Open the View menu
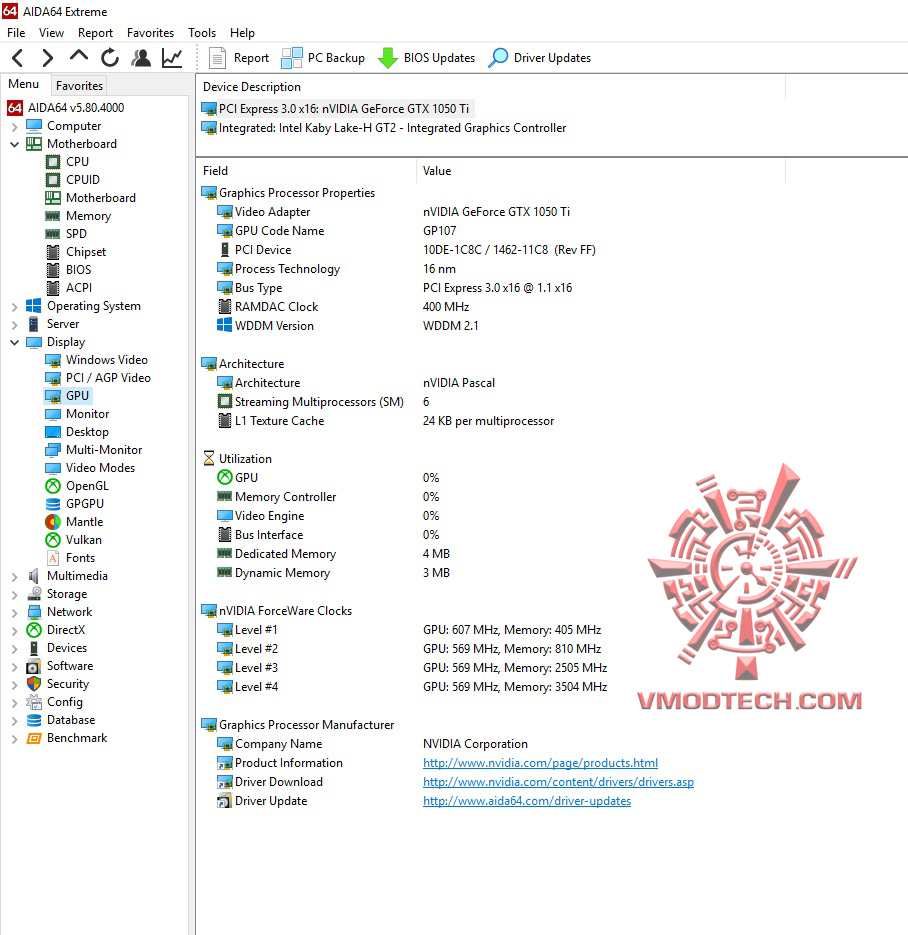Image resolution: width=908 pixels, height=935 pixels. [51, 33]
